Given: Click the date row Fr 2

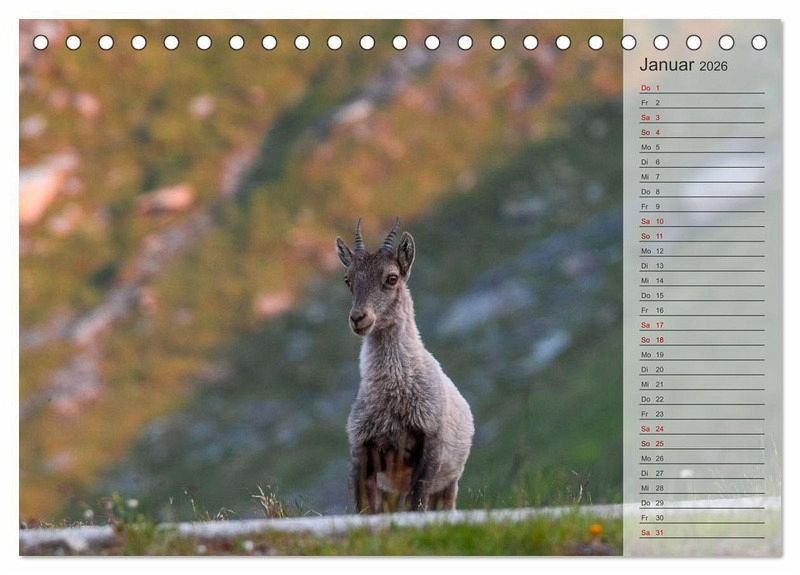Looking at the screenshot, I should tap(651, 103).
